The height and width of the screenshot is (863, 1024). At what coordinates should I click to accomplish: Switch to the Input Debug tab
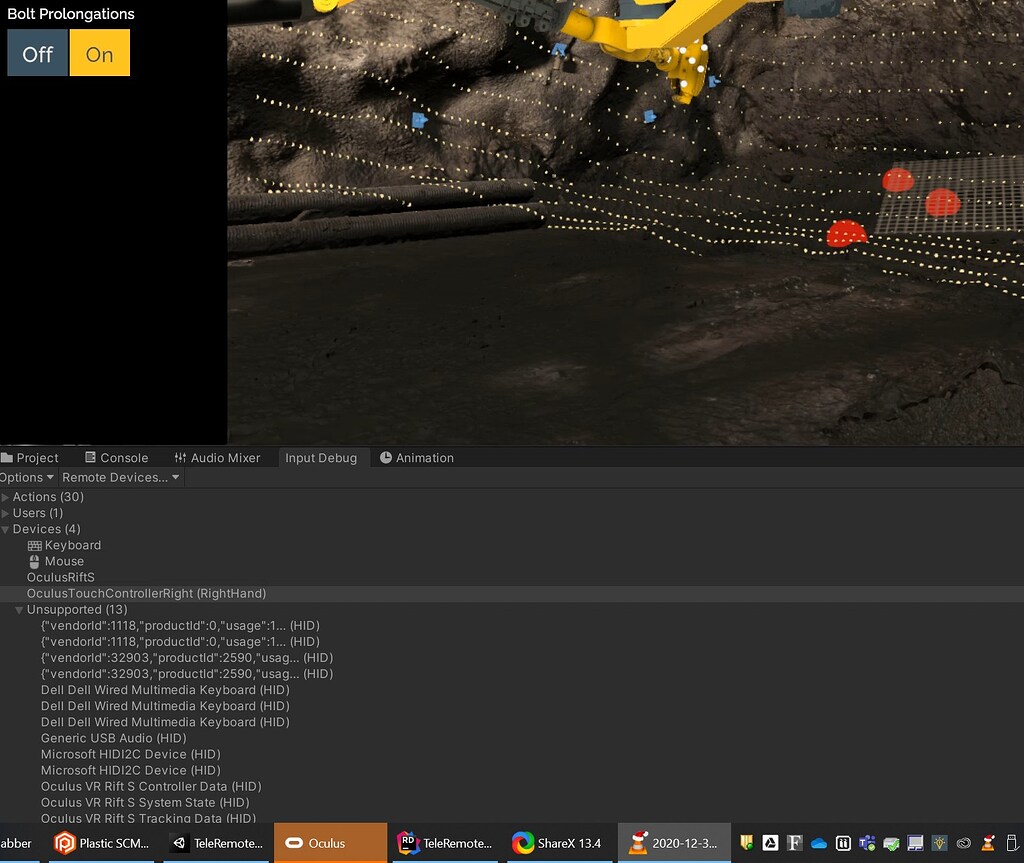(x=322, y=457)
